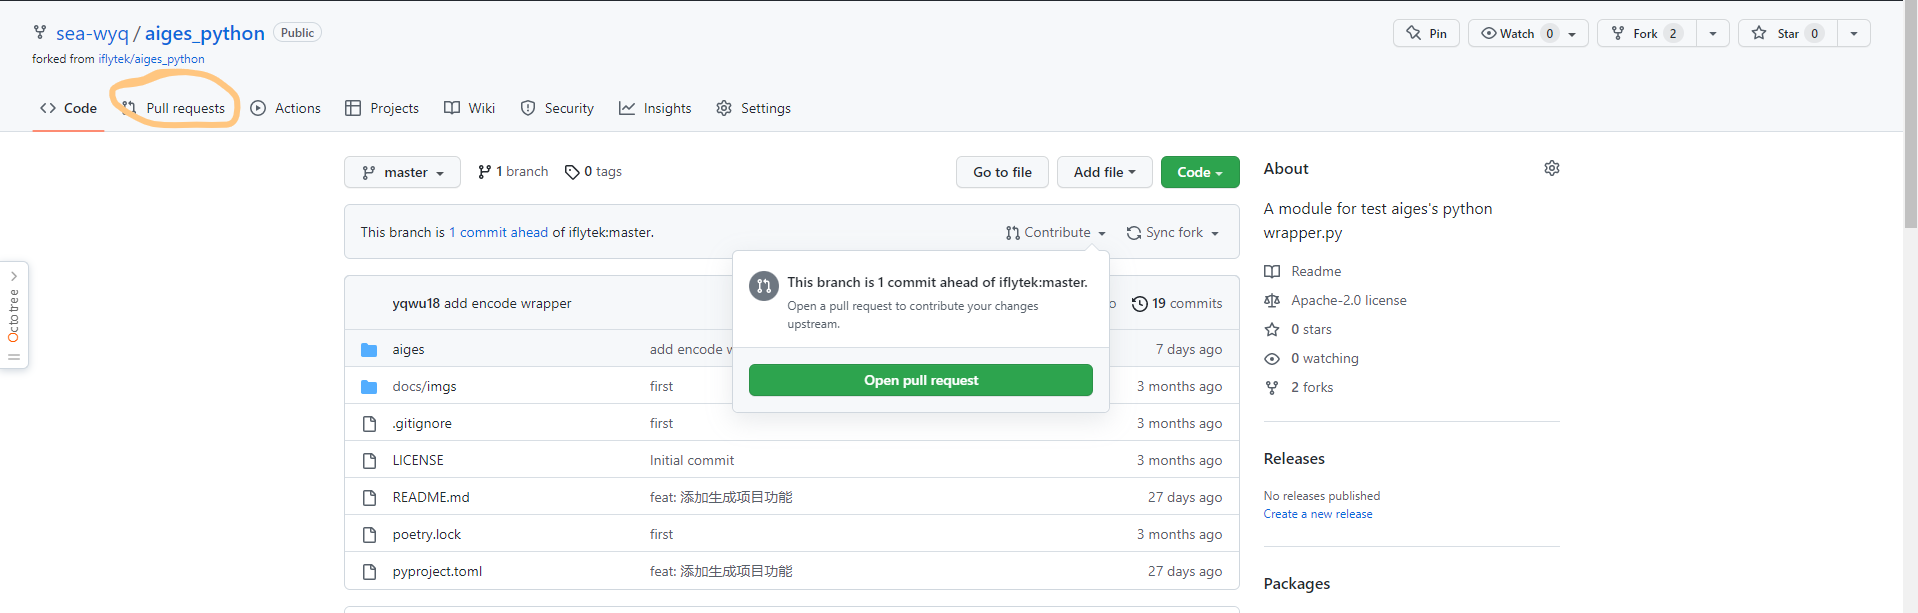Open the yqwu18 author link
Image resolution: width=1918 pixels, height=613 pixels.
(416, 304)
